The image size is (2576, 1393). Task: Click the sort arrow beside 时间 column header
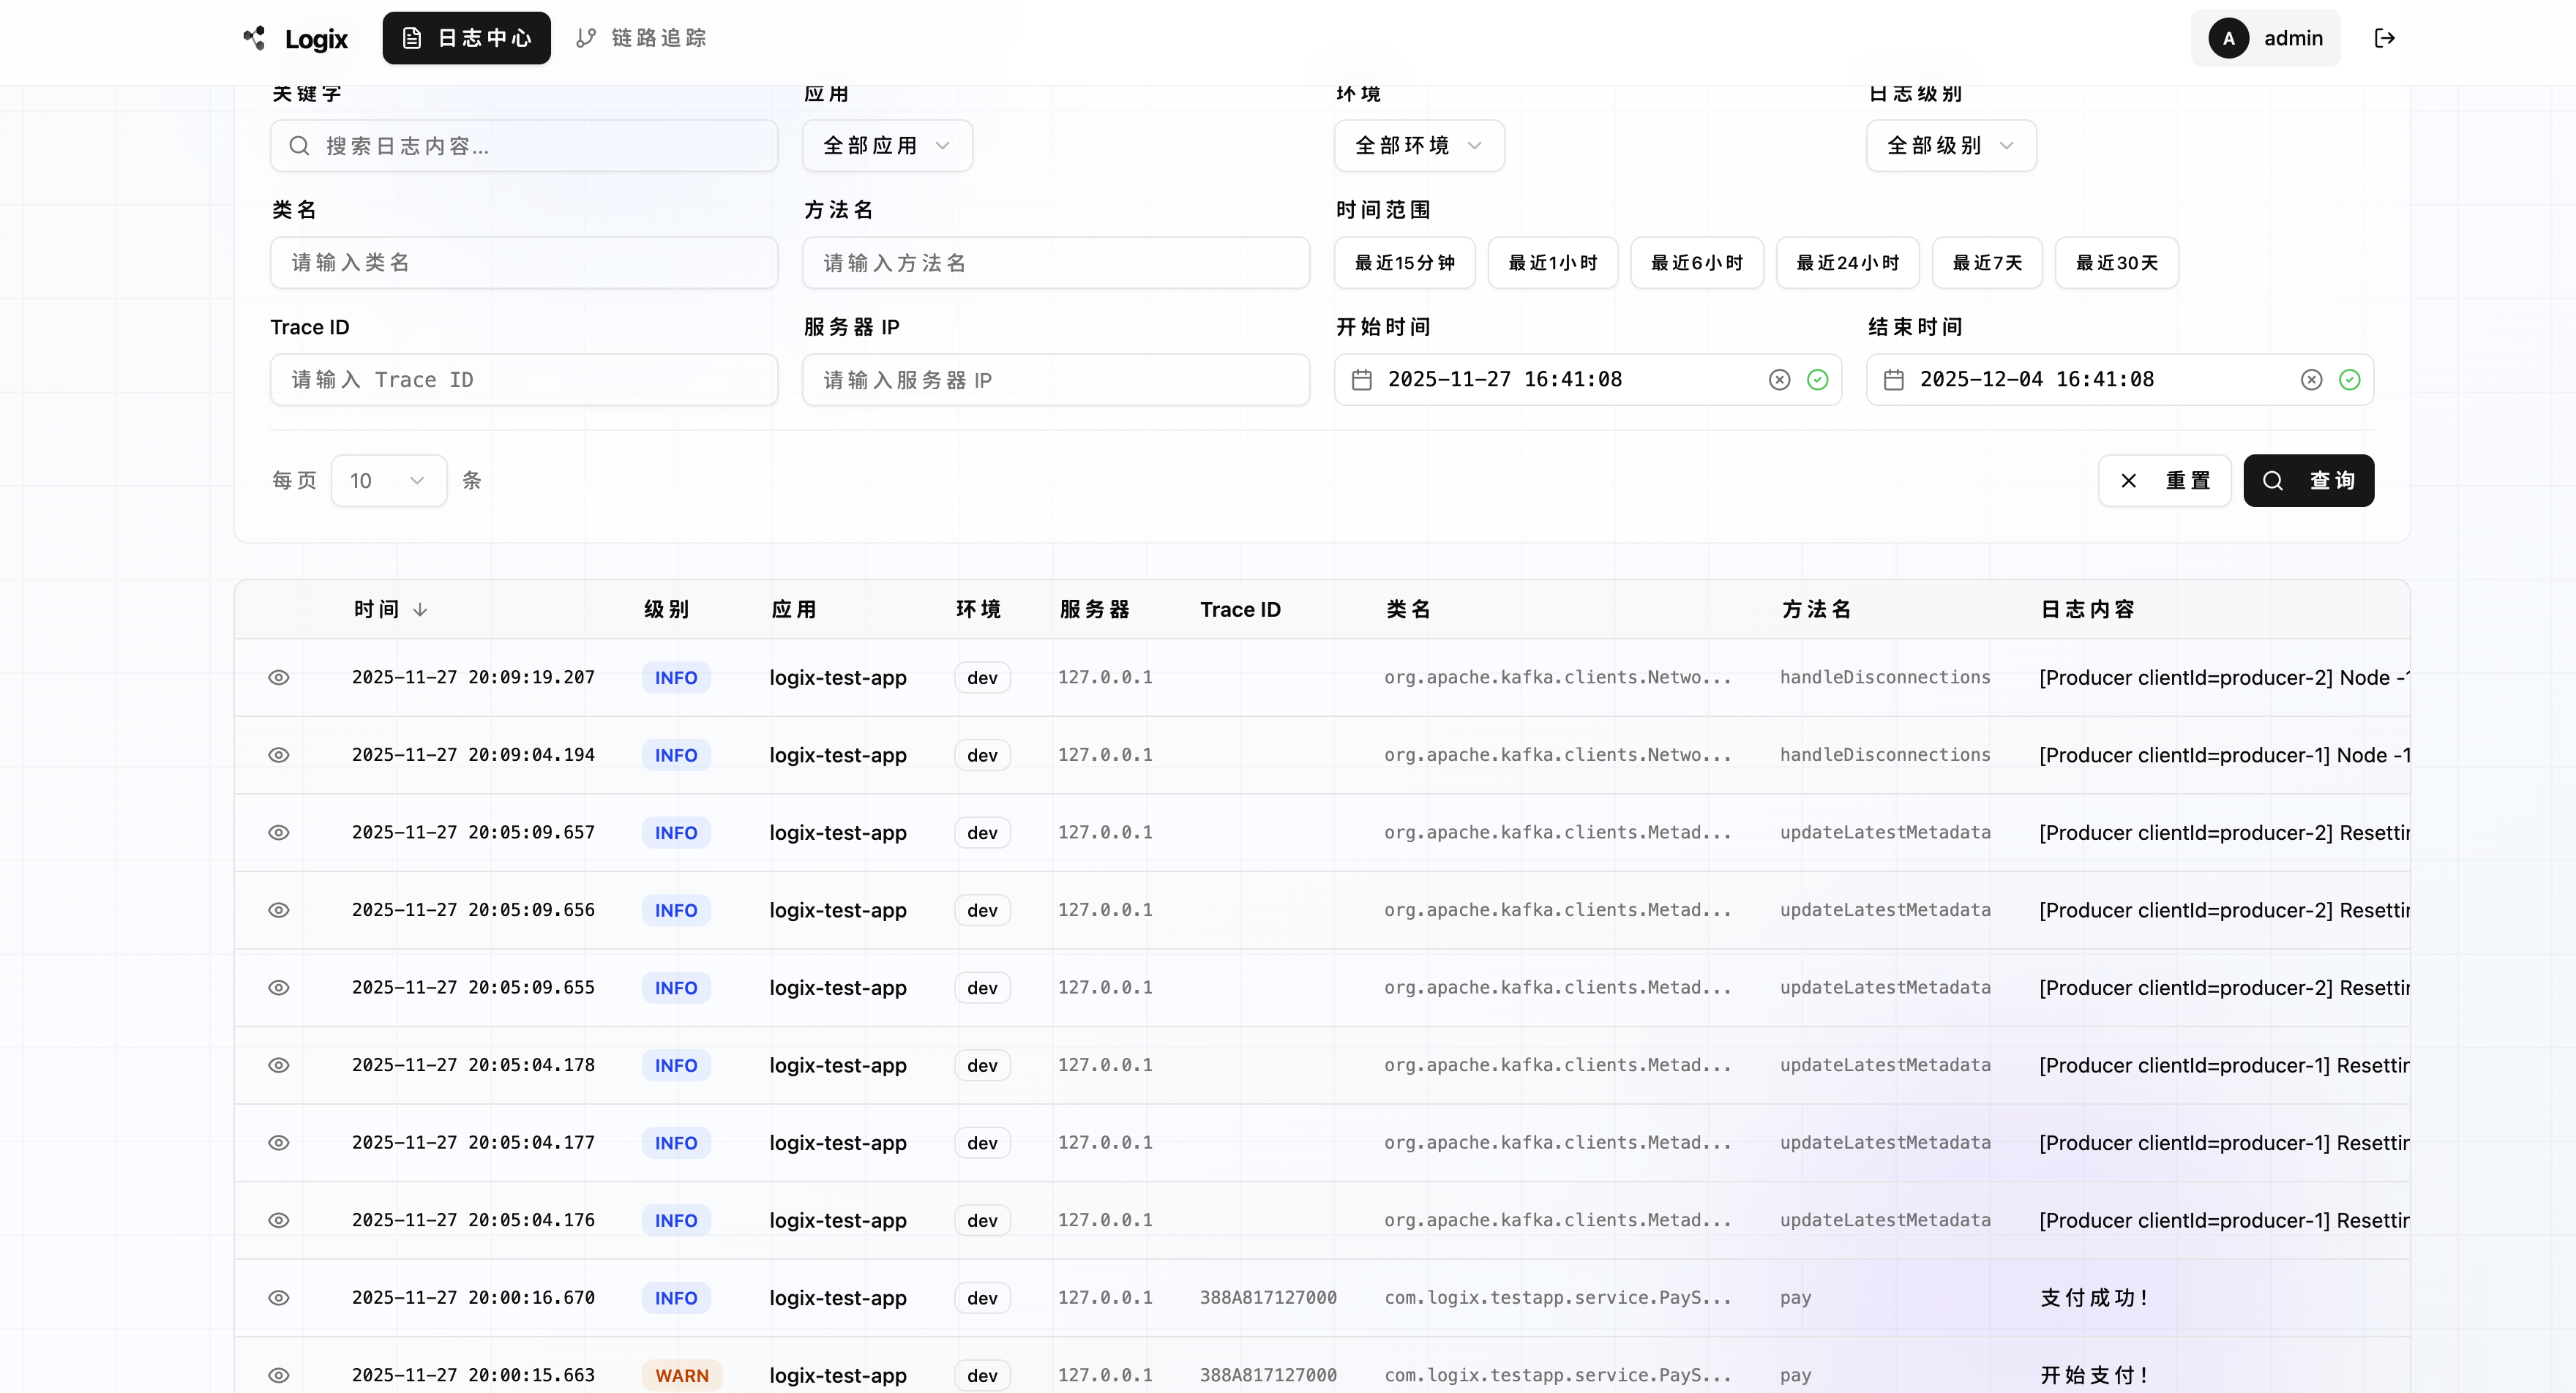pyautogui.click(x=420, y=610)
